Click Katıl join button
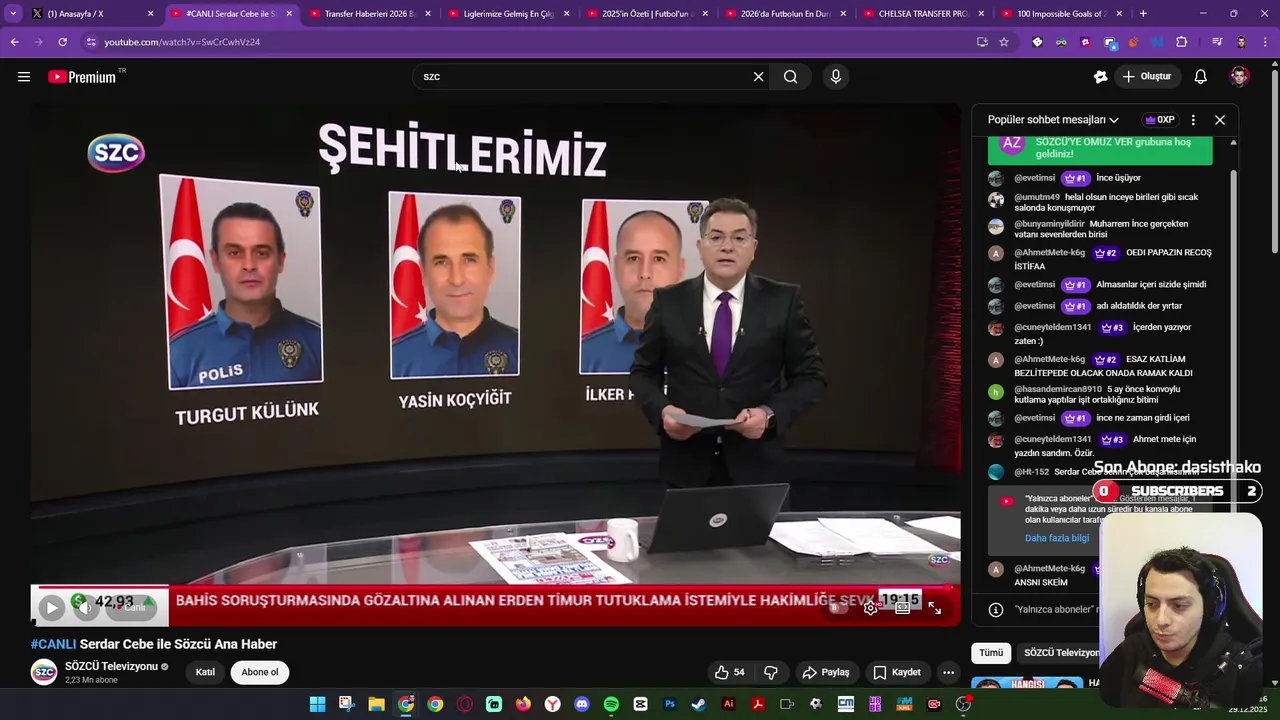Screen dimensions: 1280x720 [205, 672]
